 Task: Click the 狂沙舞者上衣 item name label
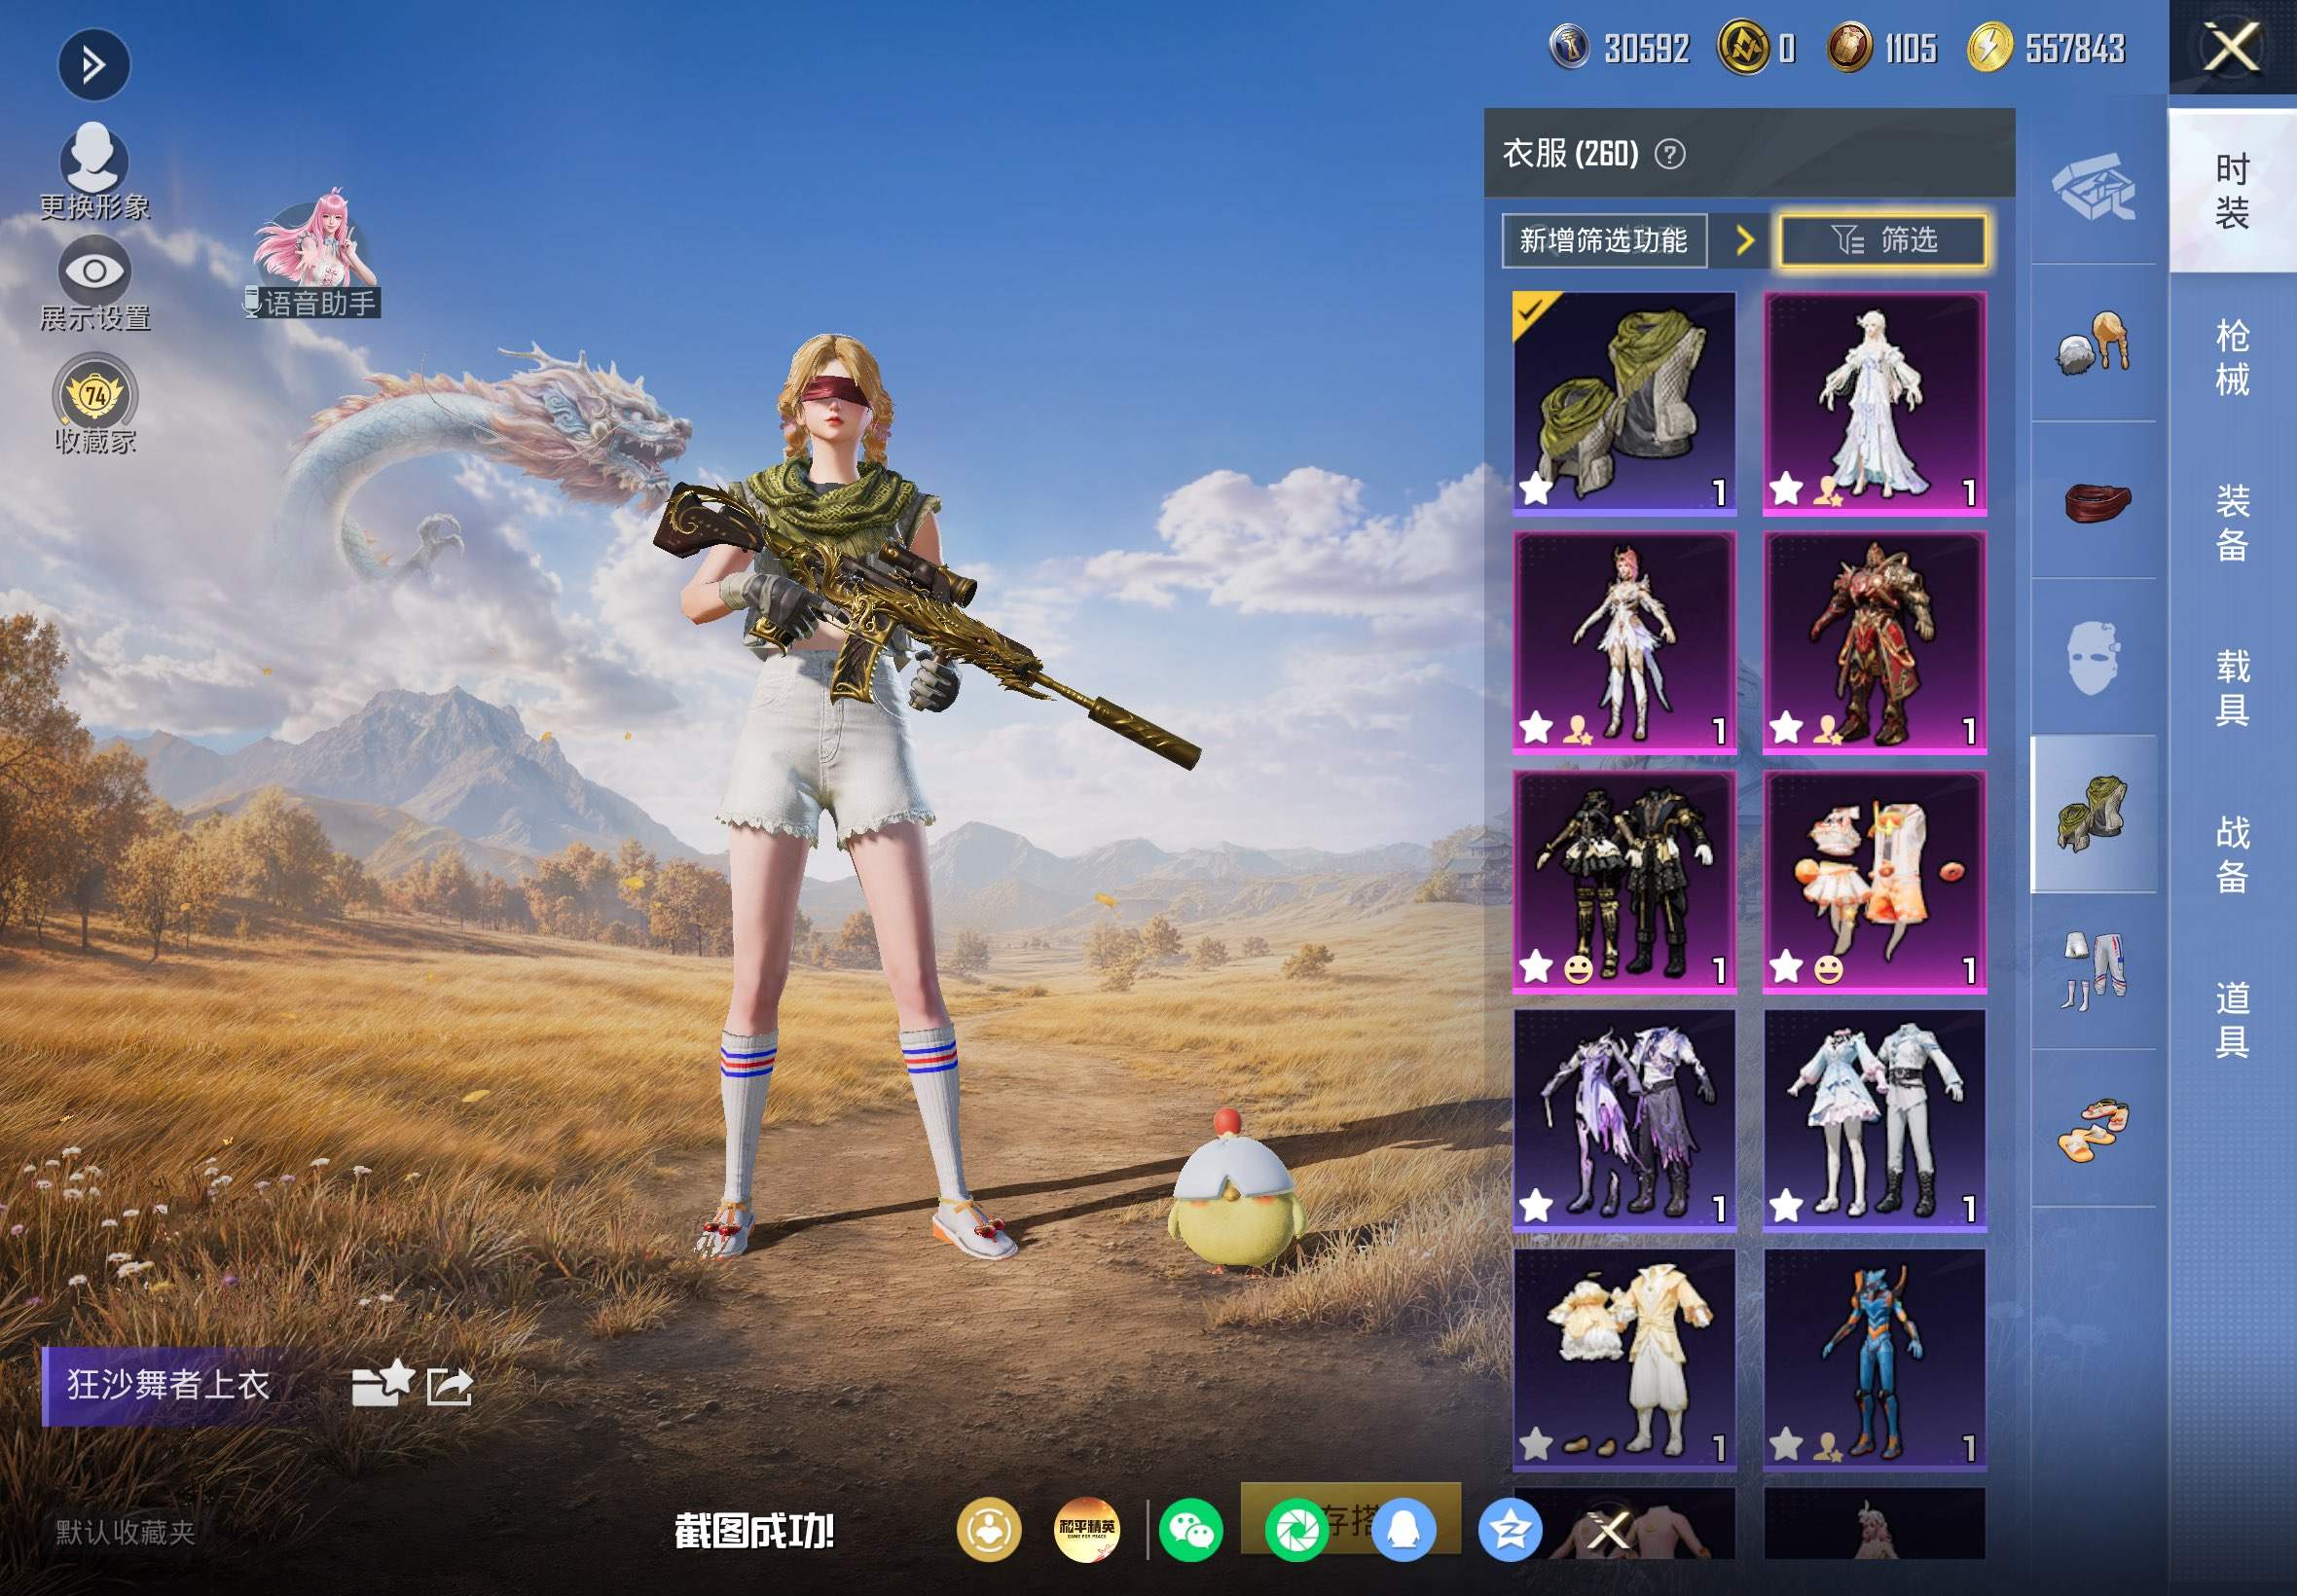168,1385
